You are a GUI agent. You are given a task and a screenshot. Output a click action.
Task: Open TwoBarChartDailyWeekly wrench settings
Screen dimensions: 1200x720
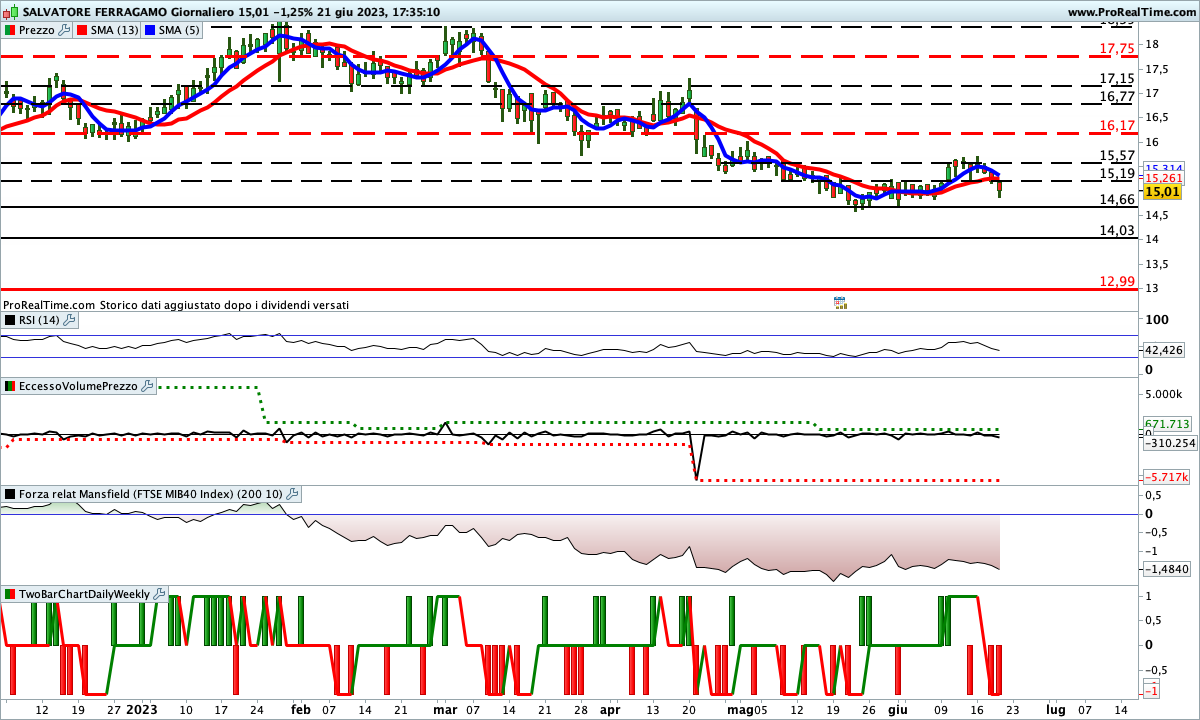click(x=159, y=594)
